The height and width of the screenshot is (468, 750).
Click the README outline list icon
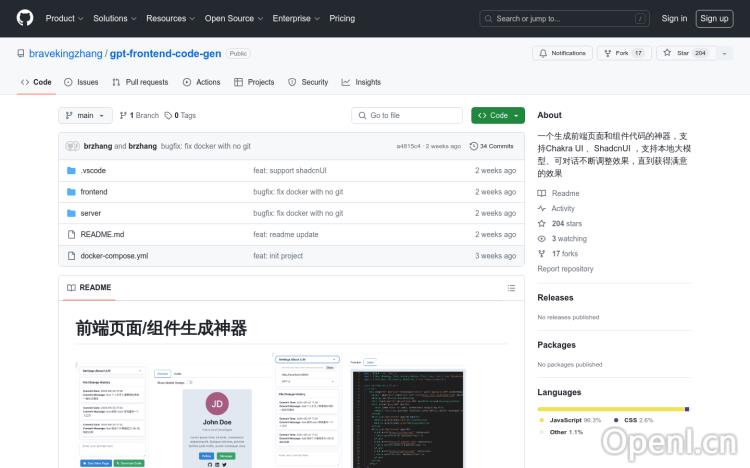click(x=511, y=288)
